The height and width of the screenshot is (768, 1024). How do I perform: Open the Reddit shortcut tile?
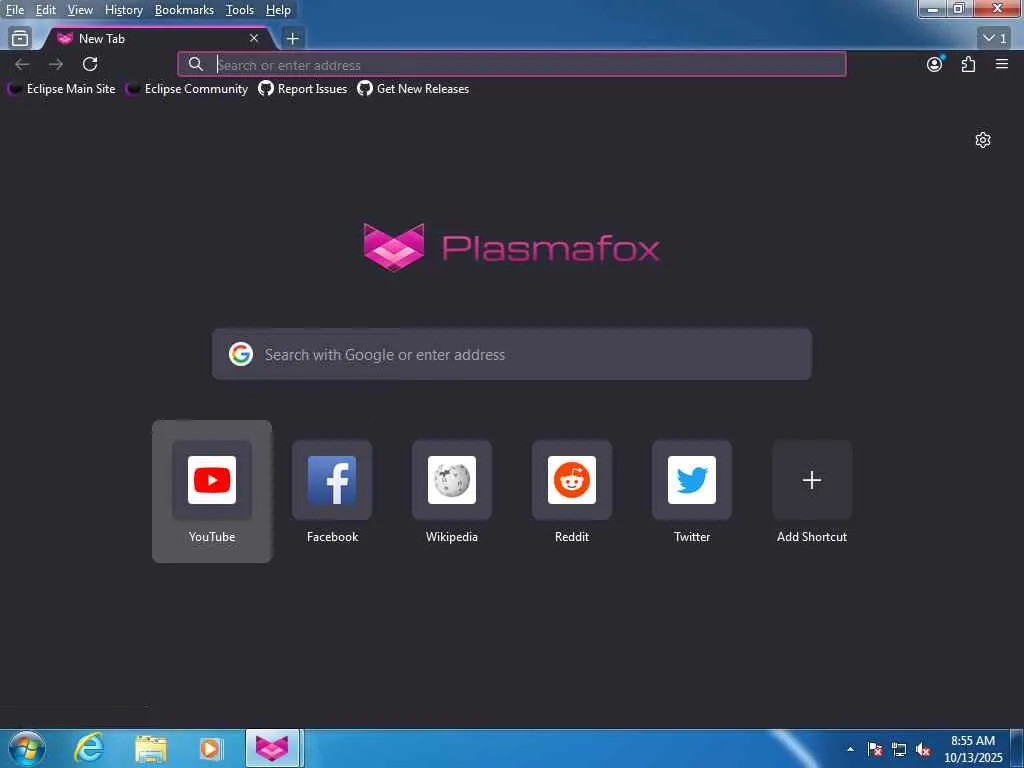pyautogui.click(x=571, y=491)
